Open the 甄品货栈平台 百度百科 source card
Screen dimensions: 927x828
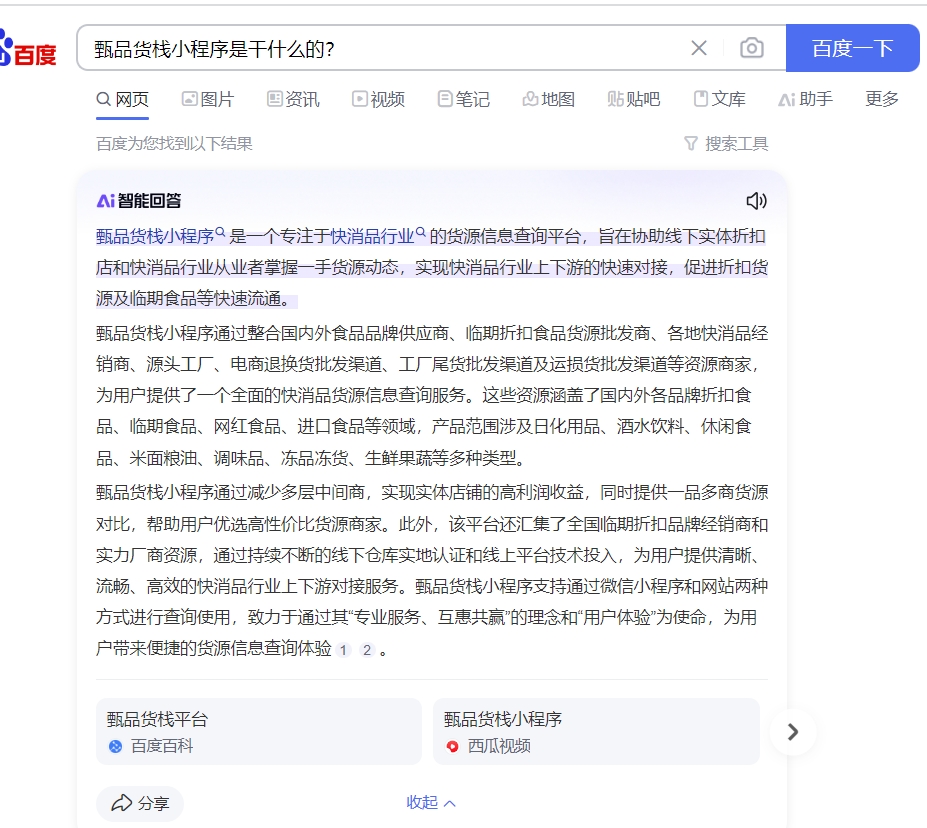pos(259,732)
